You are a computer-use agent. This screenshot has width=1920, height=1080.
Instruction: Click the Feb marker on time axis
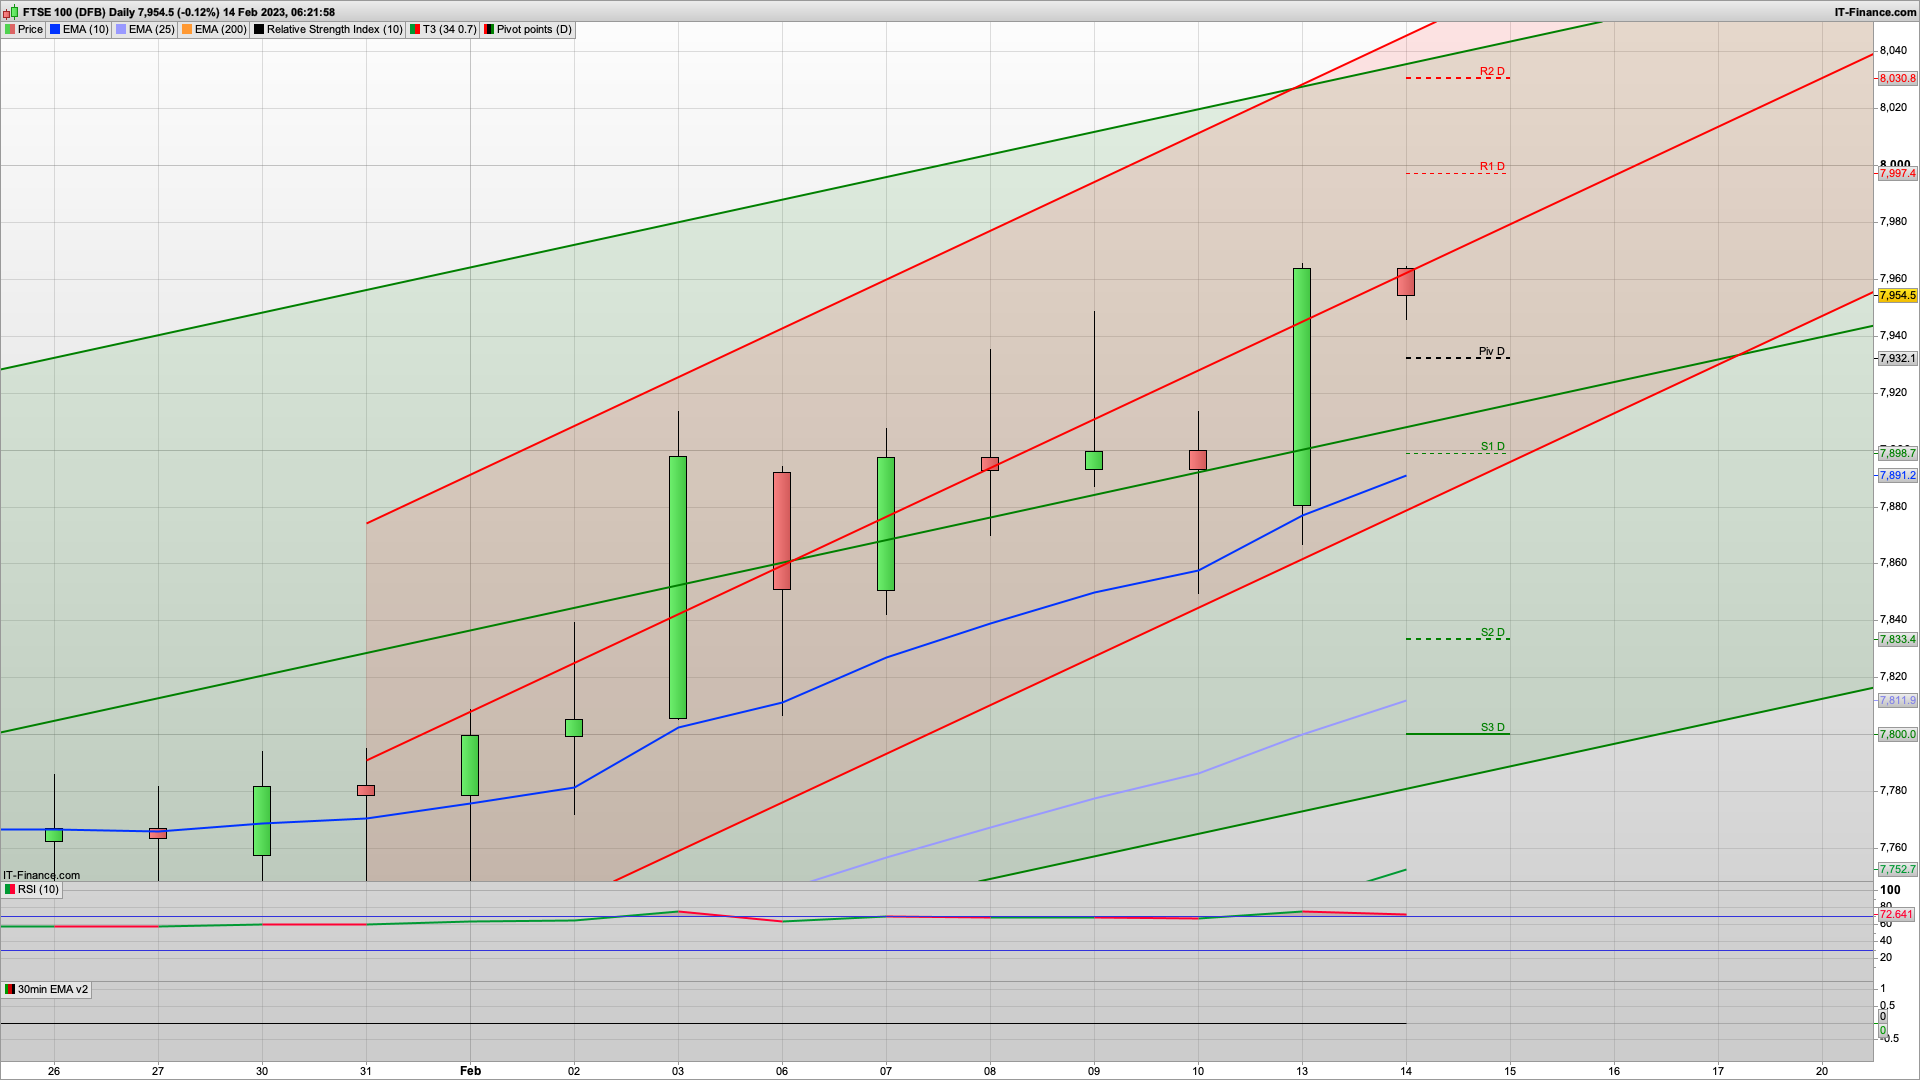point(470,1071)
